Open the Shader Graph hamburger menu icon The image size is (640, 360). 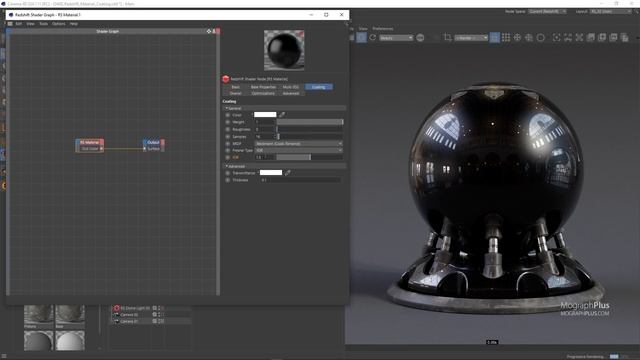point(10,24)
